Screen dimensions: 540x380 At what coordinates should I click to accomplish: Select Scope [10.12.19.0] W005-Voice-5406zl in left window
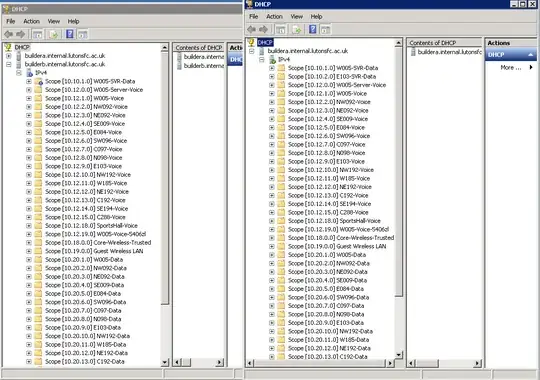95,234
